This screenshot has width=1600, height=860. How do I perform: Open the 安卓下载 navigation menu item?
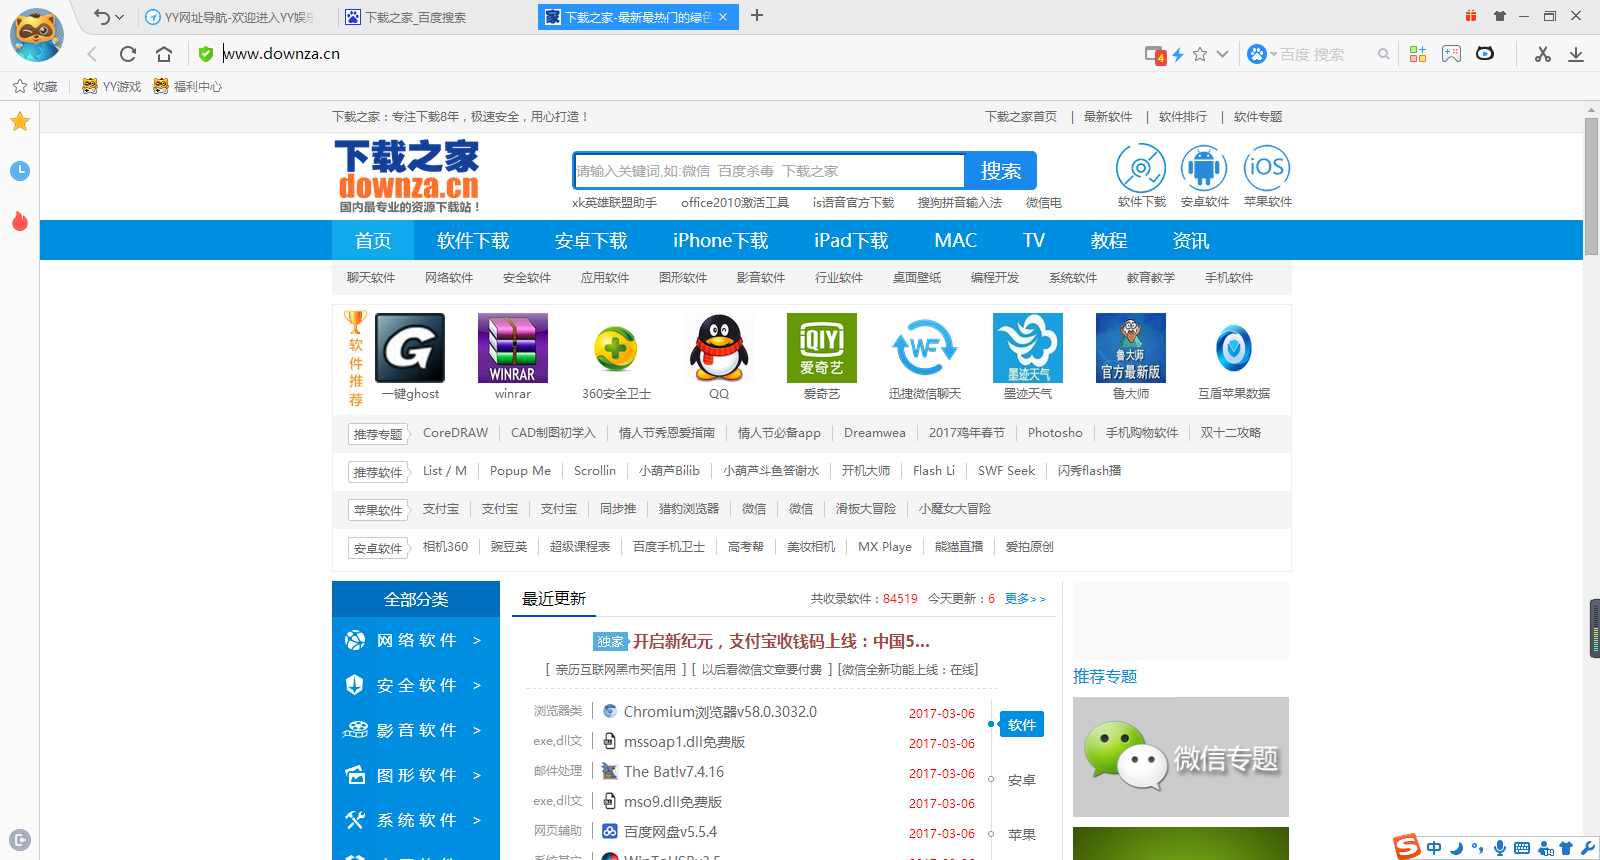pos(591,241)
